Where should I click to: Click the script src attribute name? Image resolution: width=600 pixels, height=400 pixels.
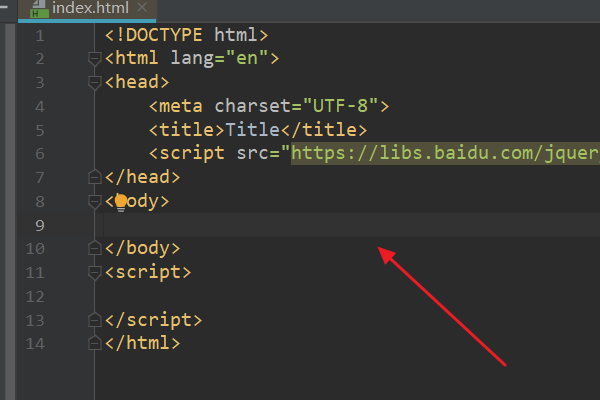click(253, 153)
